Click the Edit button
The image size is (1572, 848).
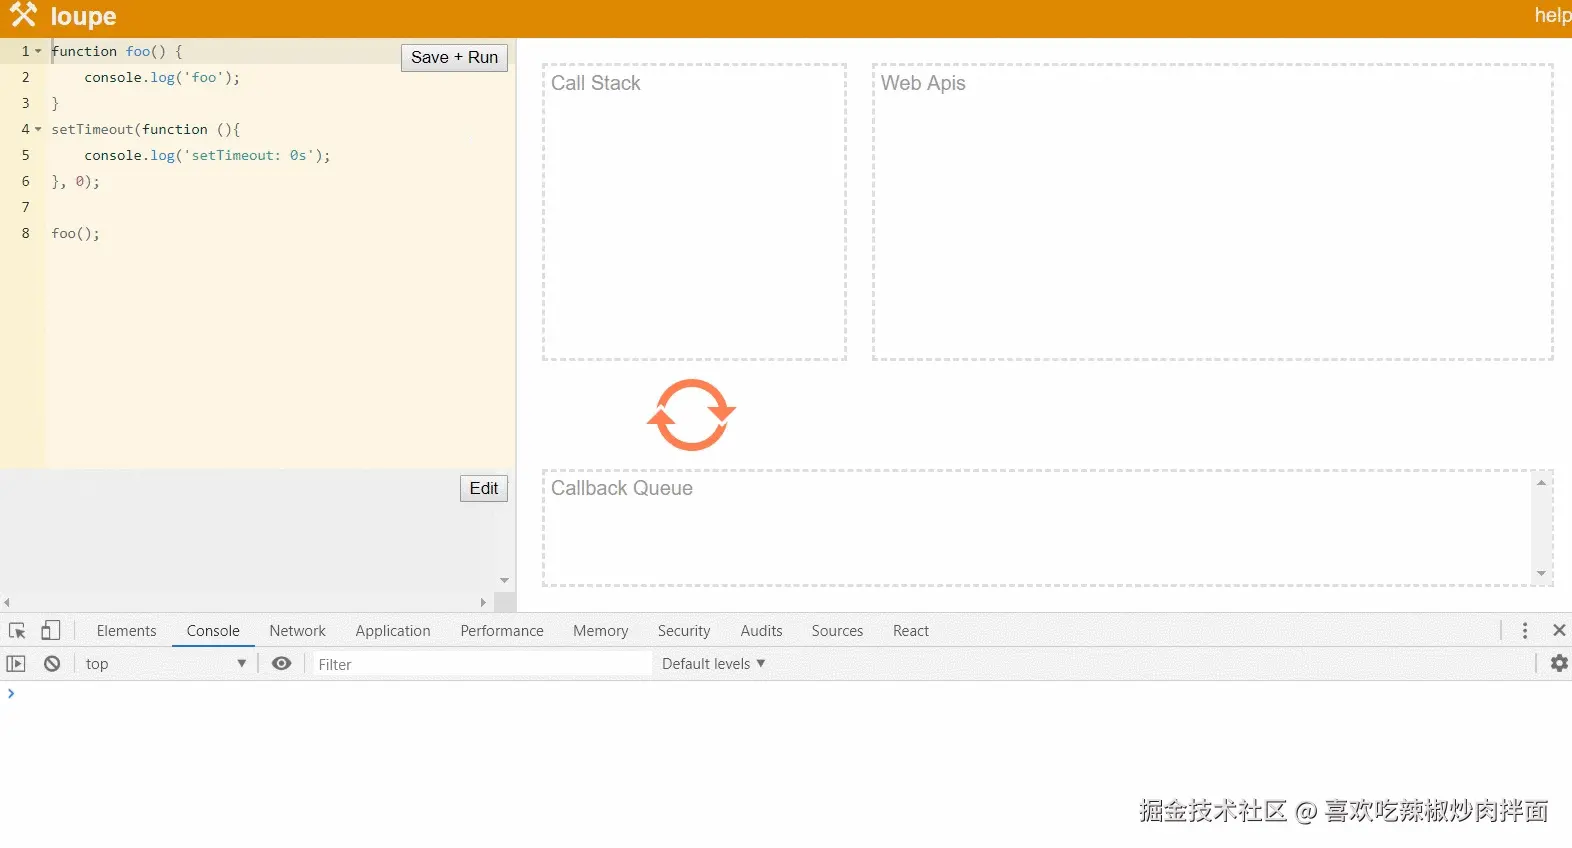[x=484, y=488]
